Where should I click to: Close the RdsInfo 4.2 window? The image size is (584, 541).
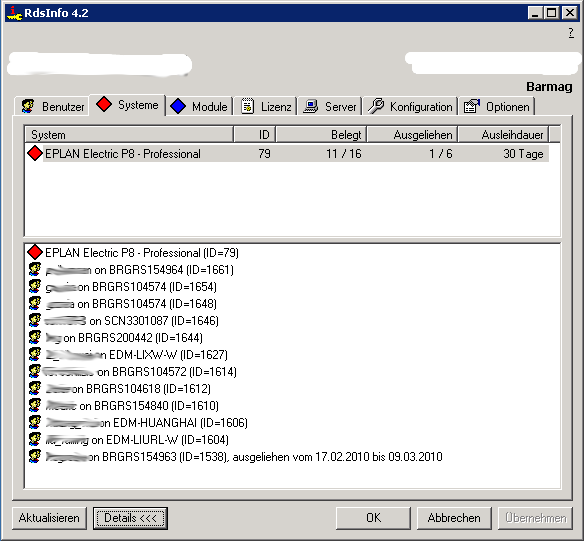(x=570, y=13)
